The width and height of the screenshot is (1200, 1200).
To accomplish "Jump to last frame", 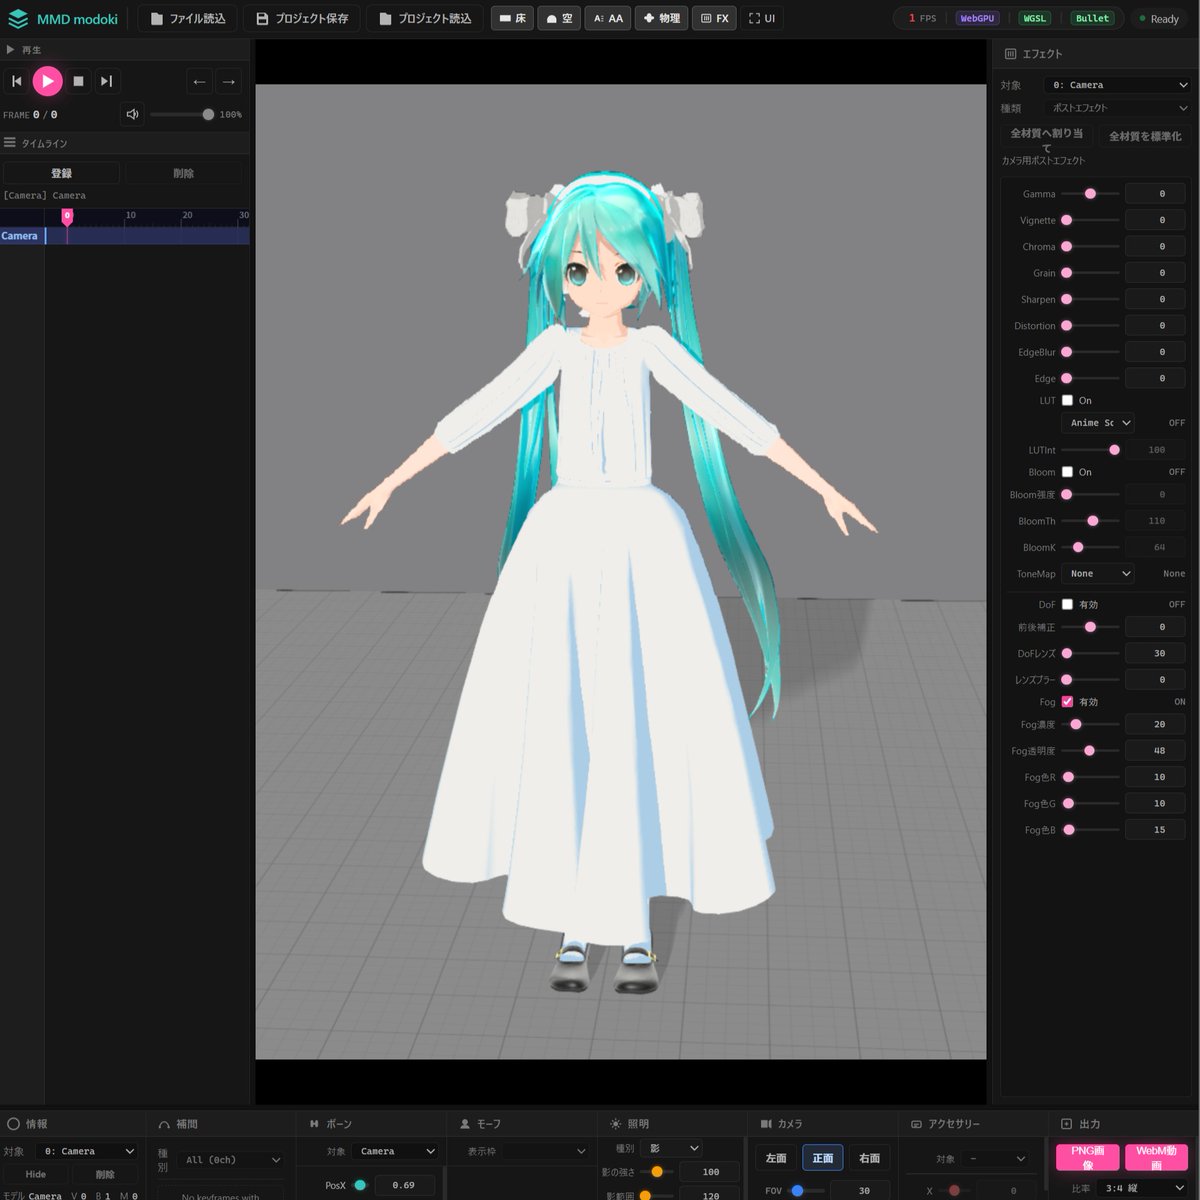I will coord(106,81).
